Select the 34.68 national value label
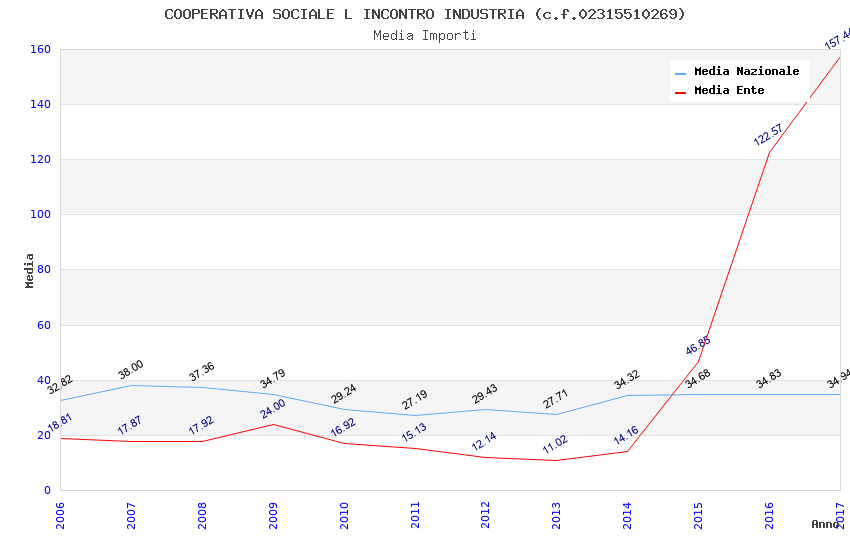The height and width of the screenshot is (550, 850). tap(698, 378)
